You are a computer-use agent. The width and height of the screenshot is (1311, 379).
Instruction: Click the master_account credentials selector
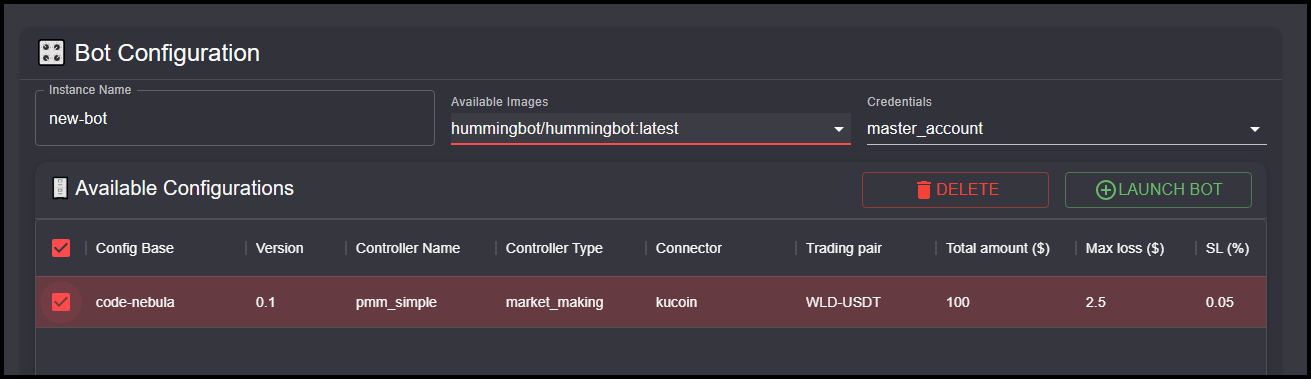pos(1067,129)
